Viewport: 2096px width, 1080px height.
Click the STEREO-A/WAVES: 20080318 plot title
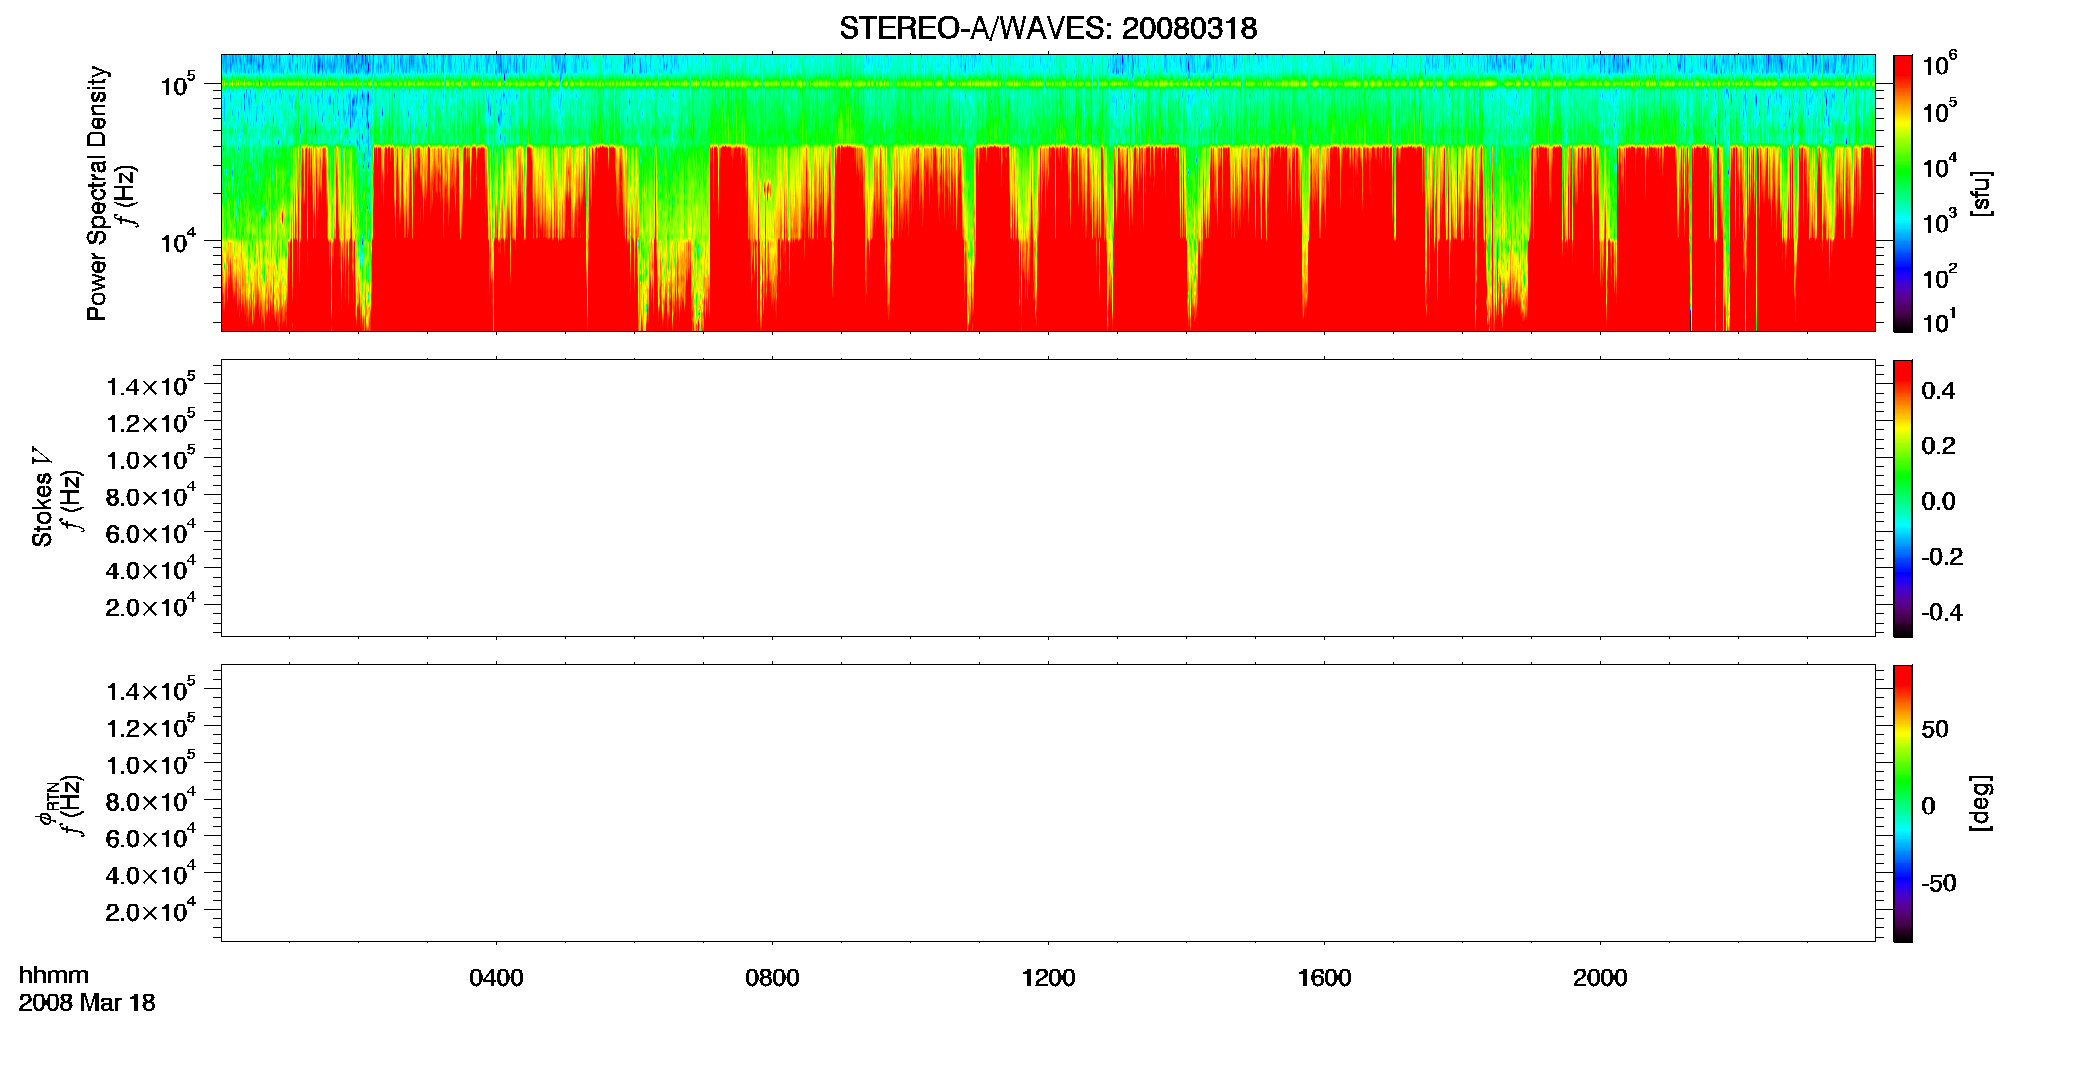point(1048,28)
